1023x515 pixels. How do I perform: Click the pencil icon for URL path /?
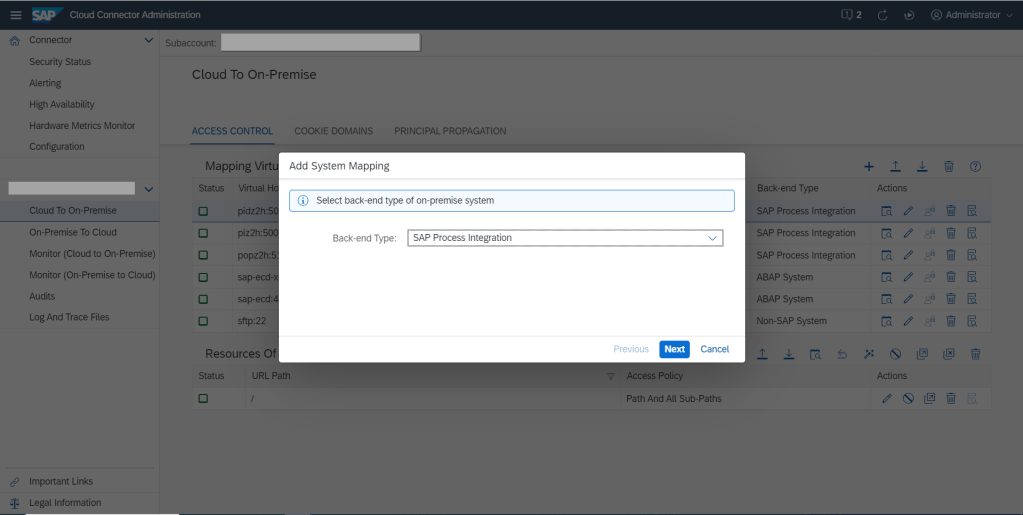pos(886,398)
